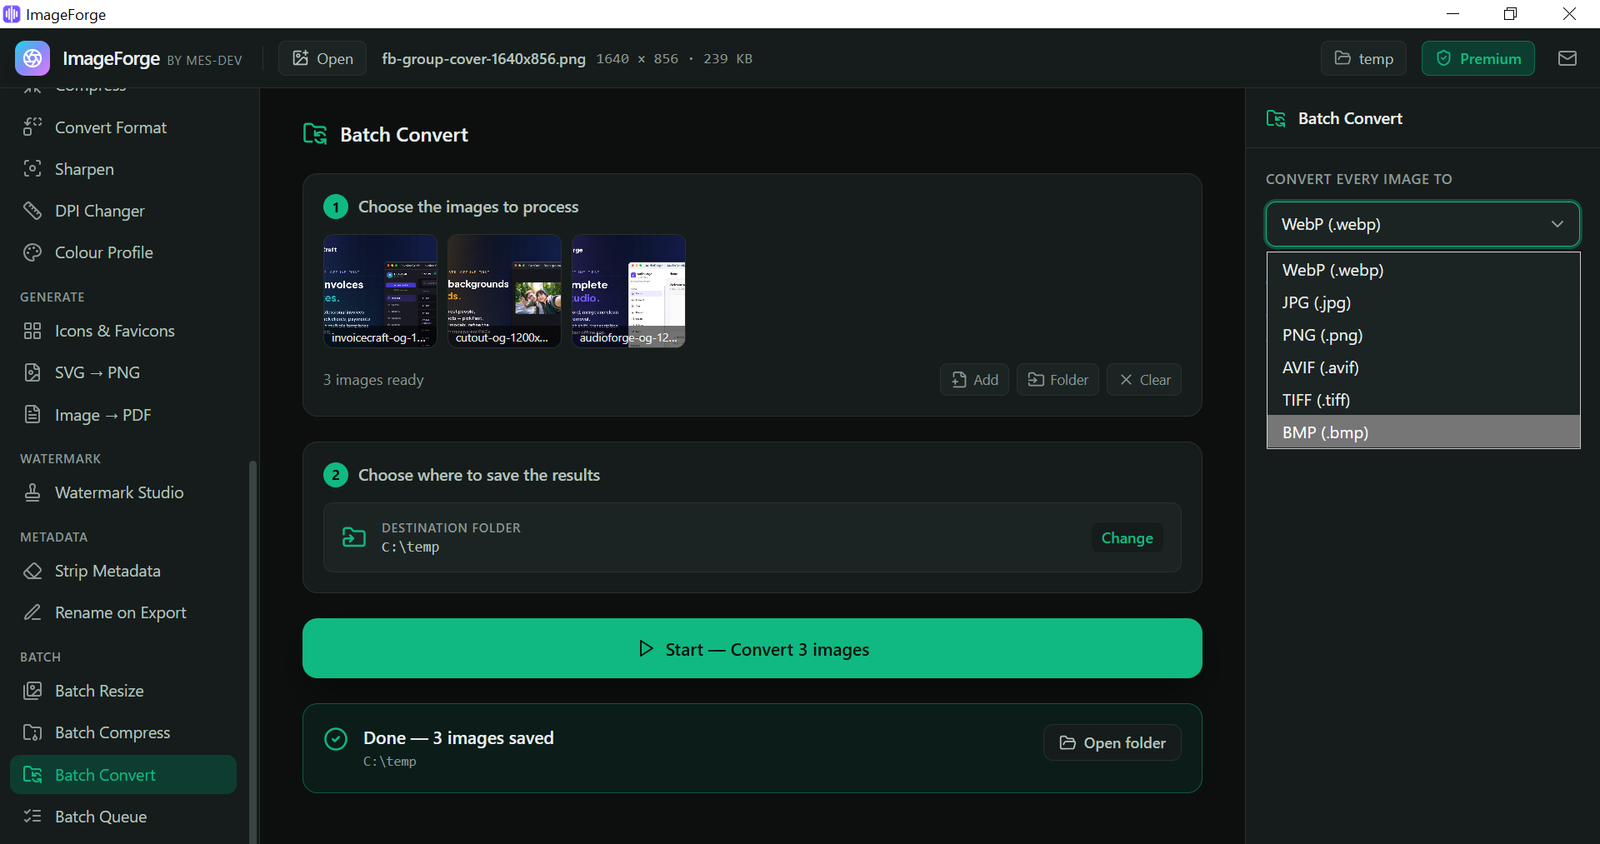Image resolution: width=1600 pixels, height=844 pixels.
Task: Choose AVIF (.avif) in the dropdown list
Action: tap(1423, 367)
